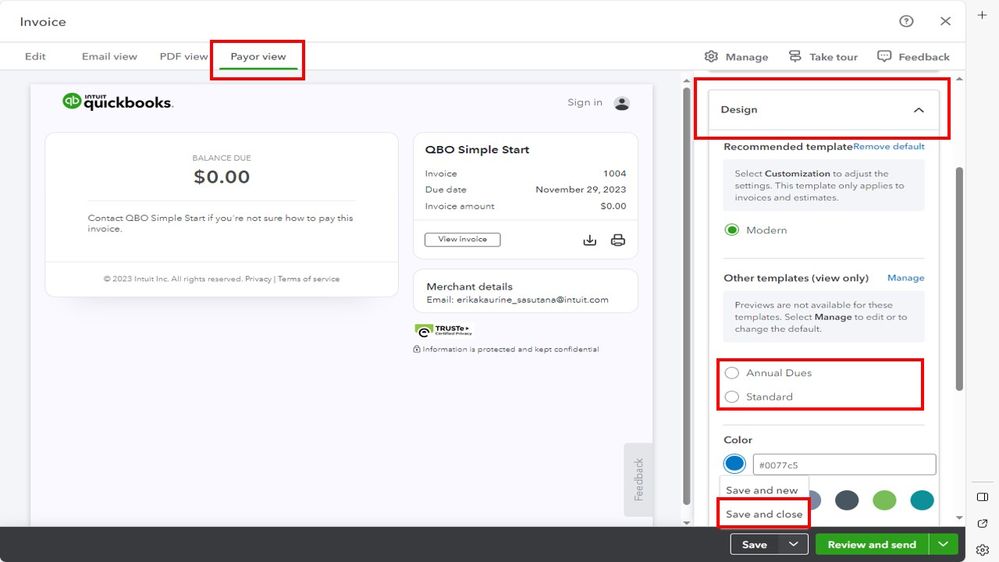Open the help question mark icon

click(906, 21)
